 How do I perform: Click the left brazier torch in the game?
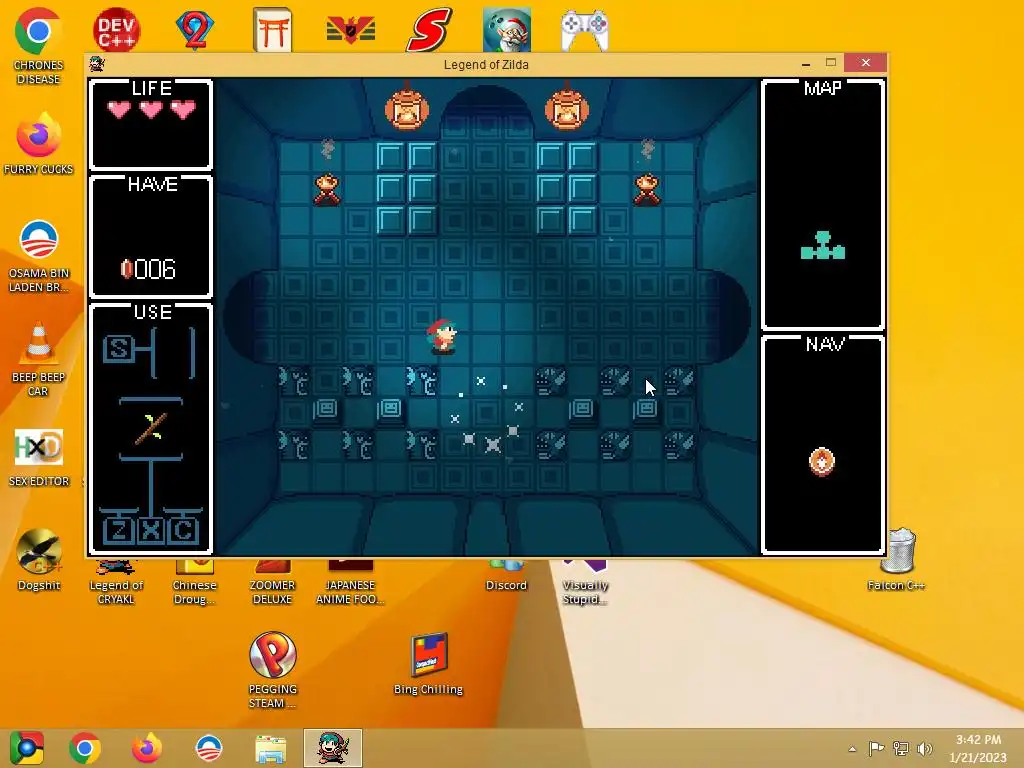(327, 189)
